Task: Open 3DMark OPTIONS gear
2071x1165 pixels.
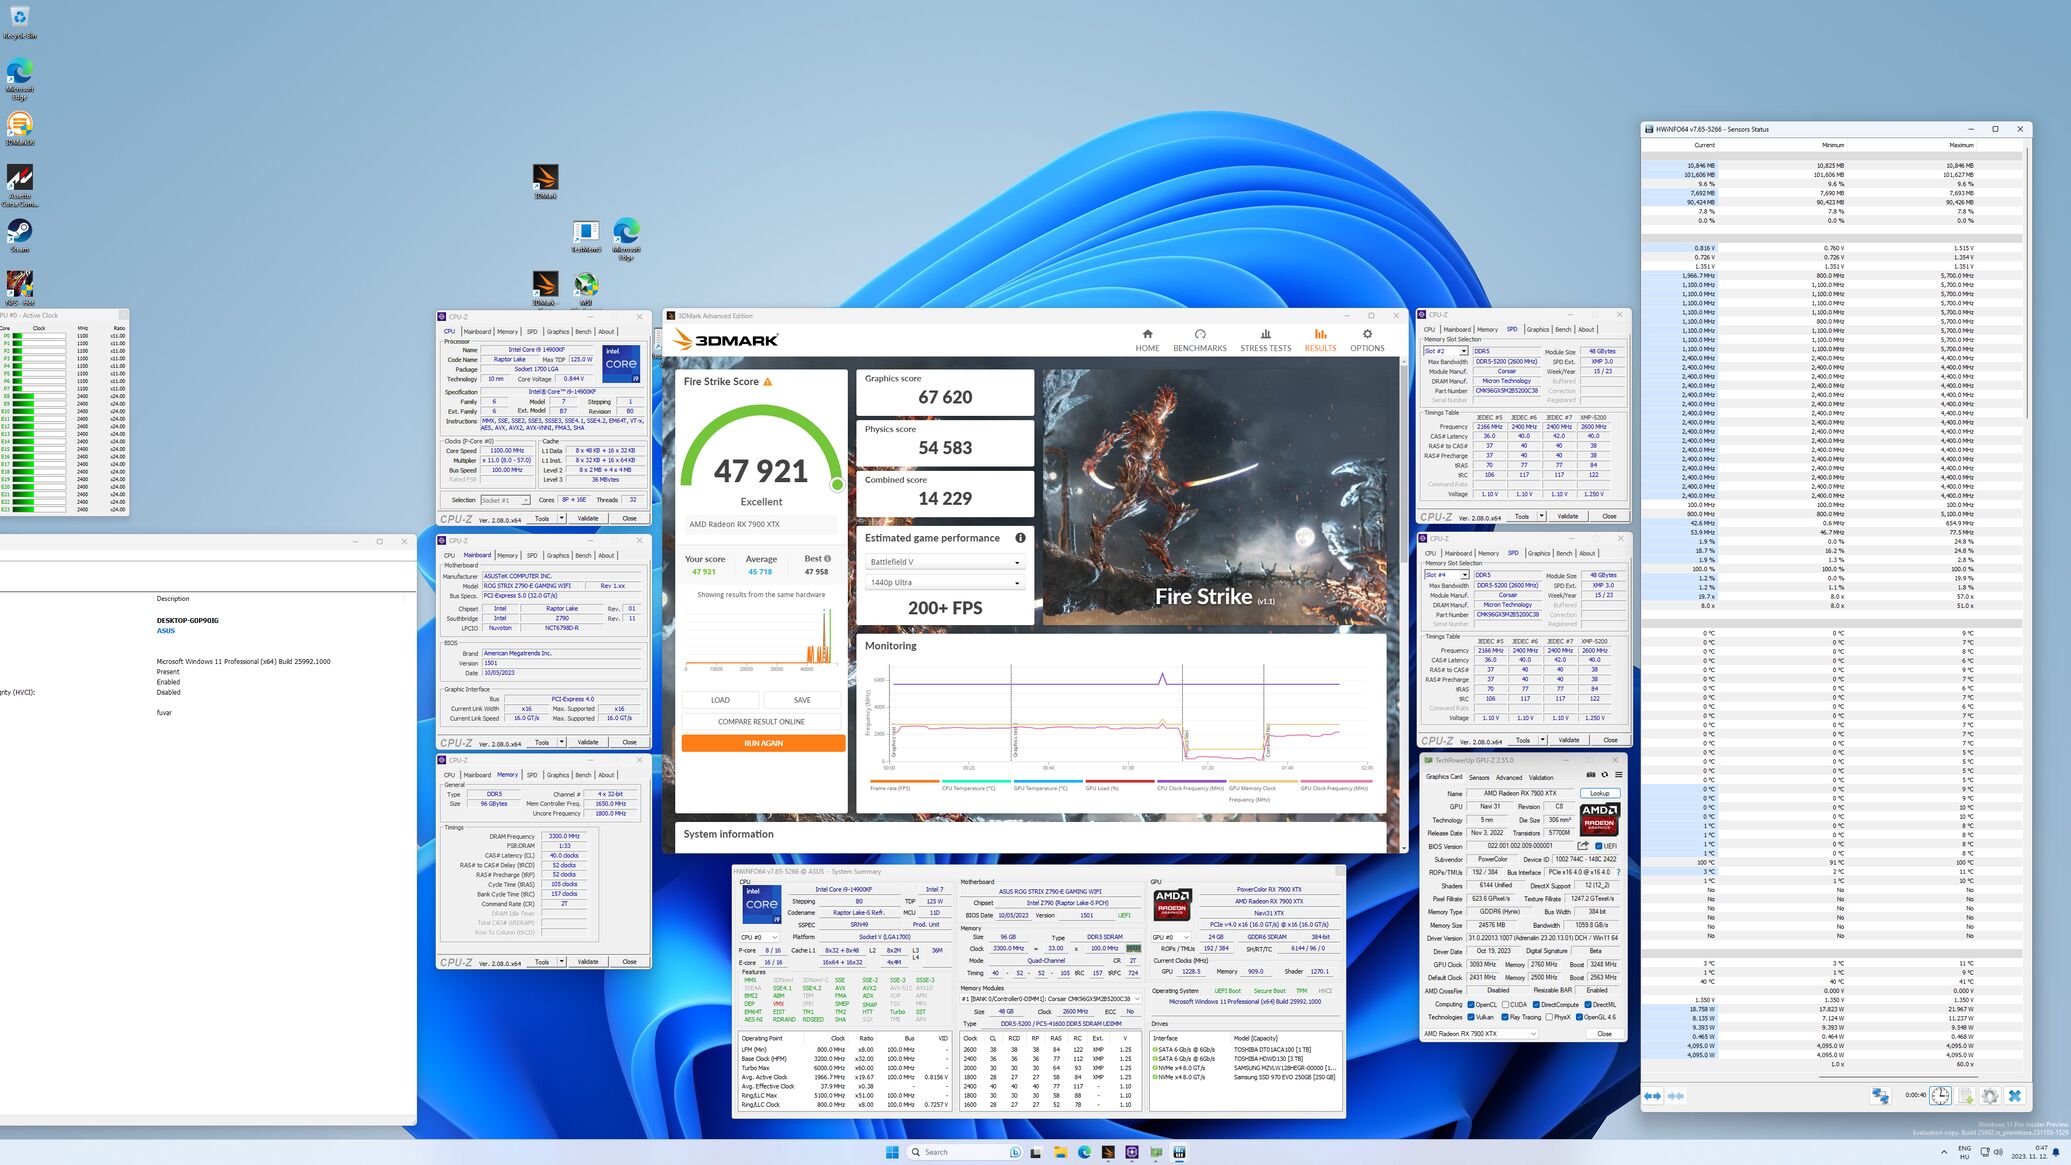Action: pyautogui.click(x=1367, y=340)
